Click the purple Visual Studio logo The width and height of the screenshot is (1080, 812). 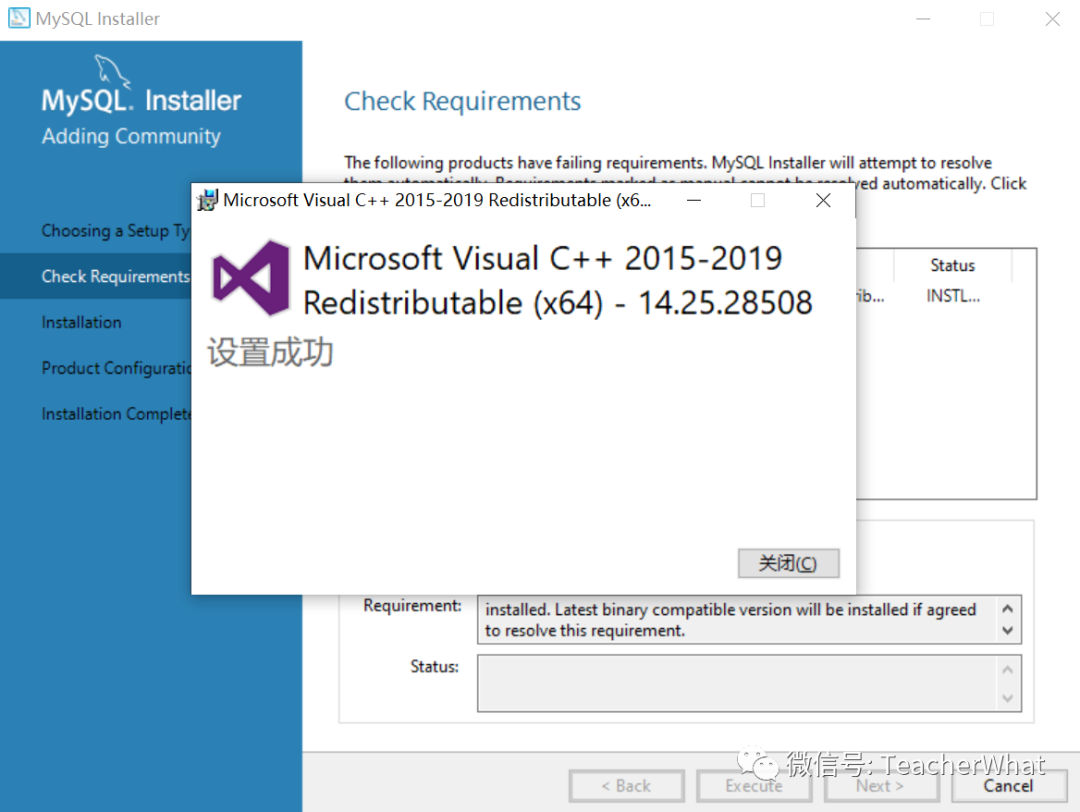251,278
